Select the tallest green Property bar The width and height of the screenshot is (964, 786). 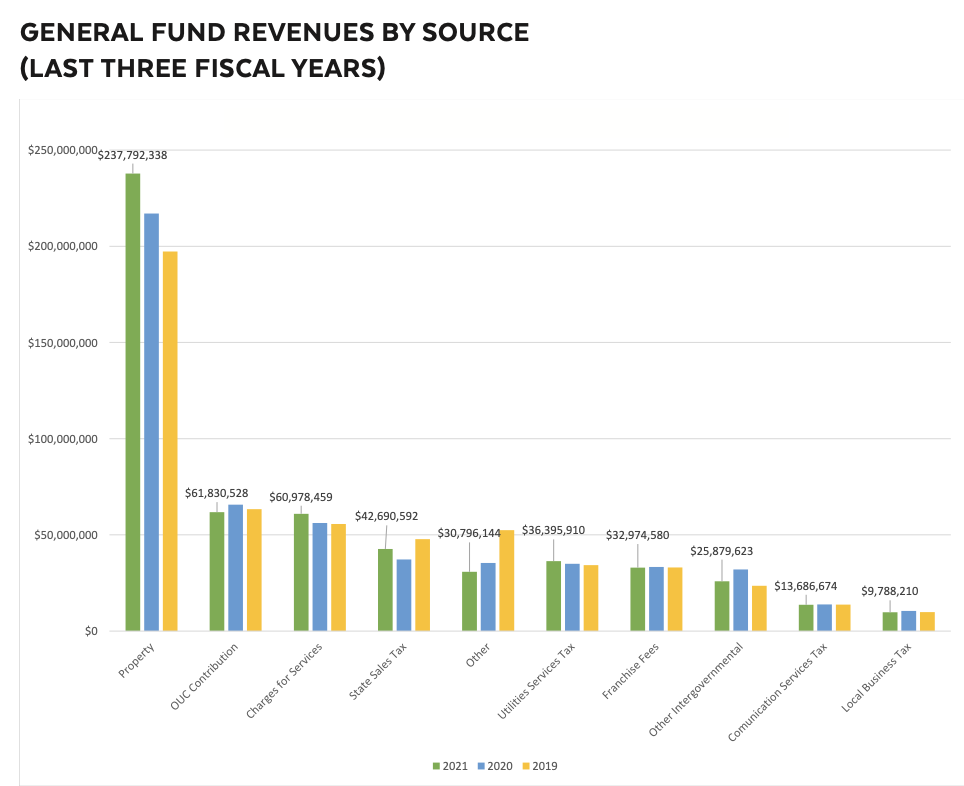(132, 402)
